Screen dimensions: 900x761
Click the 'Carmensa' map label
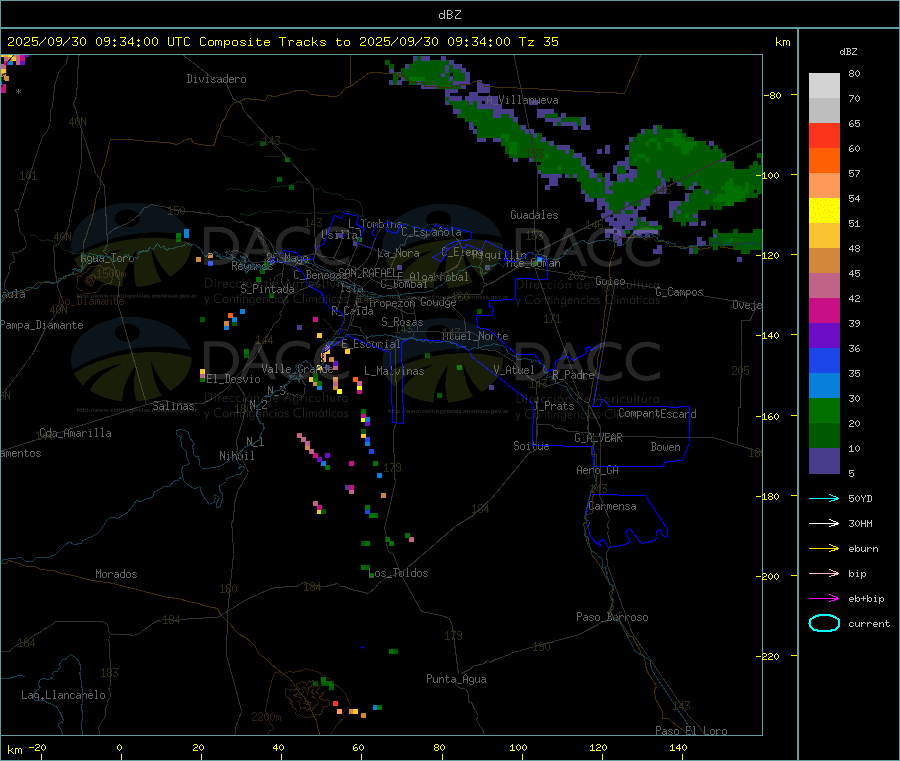pyautogui.click(x=612, y=507)
